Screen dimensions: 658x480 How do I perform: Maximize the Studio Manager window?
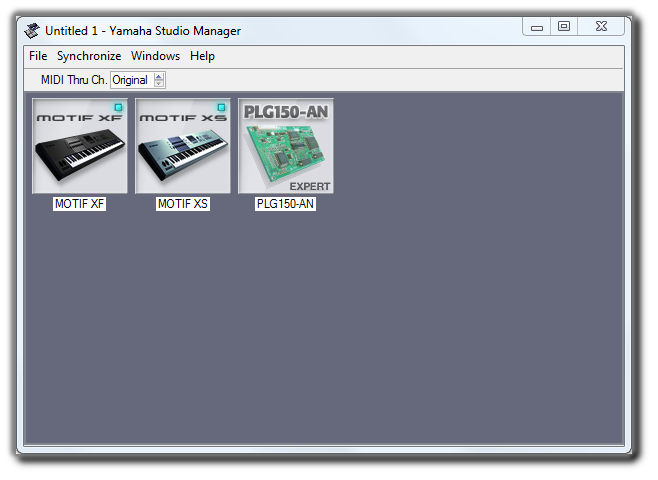(x=564, y=26)
